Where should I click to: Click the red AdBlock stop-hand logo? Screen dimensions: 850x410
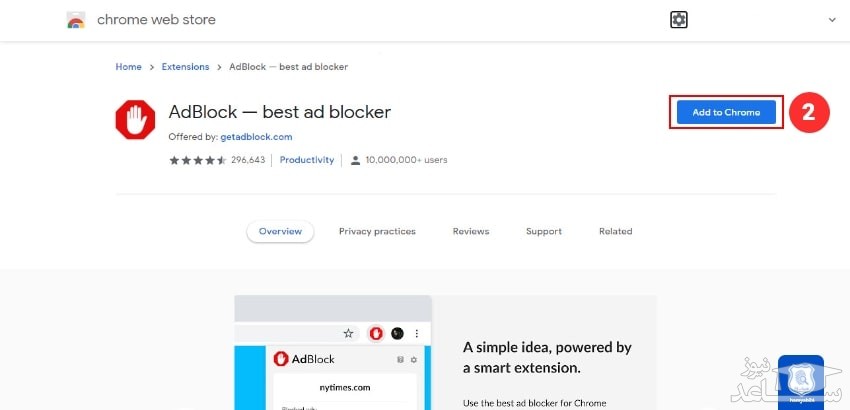coord(135,121)
